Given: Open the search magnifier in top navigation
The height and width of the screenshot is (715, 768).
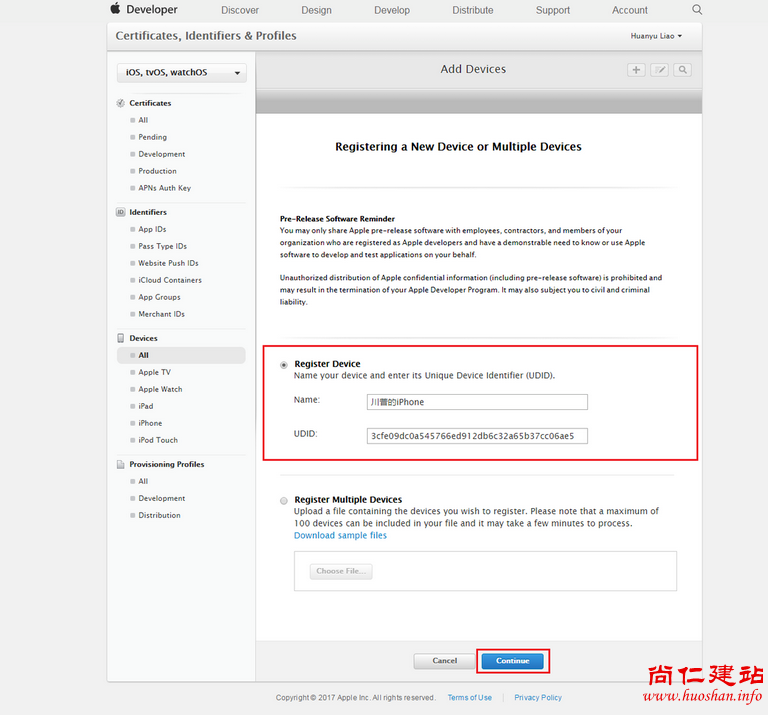Looking at the screenshot, I should (697, 10).
